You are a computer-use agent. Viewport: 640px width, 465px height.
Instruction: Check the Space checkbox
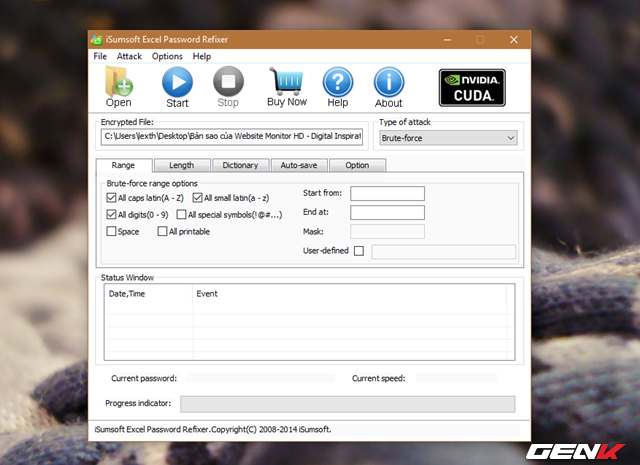pos(111,231)
